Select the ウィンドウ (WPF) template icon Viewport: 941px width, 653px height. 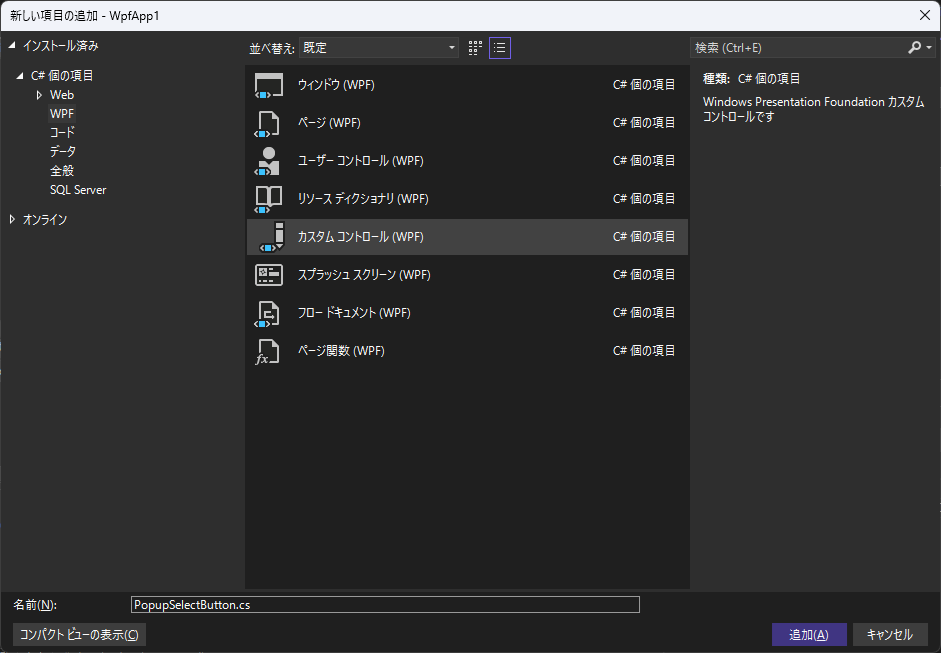point(268,85)
